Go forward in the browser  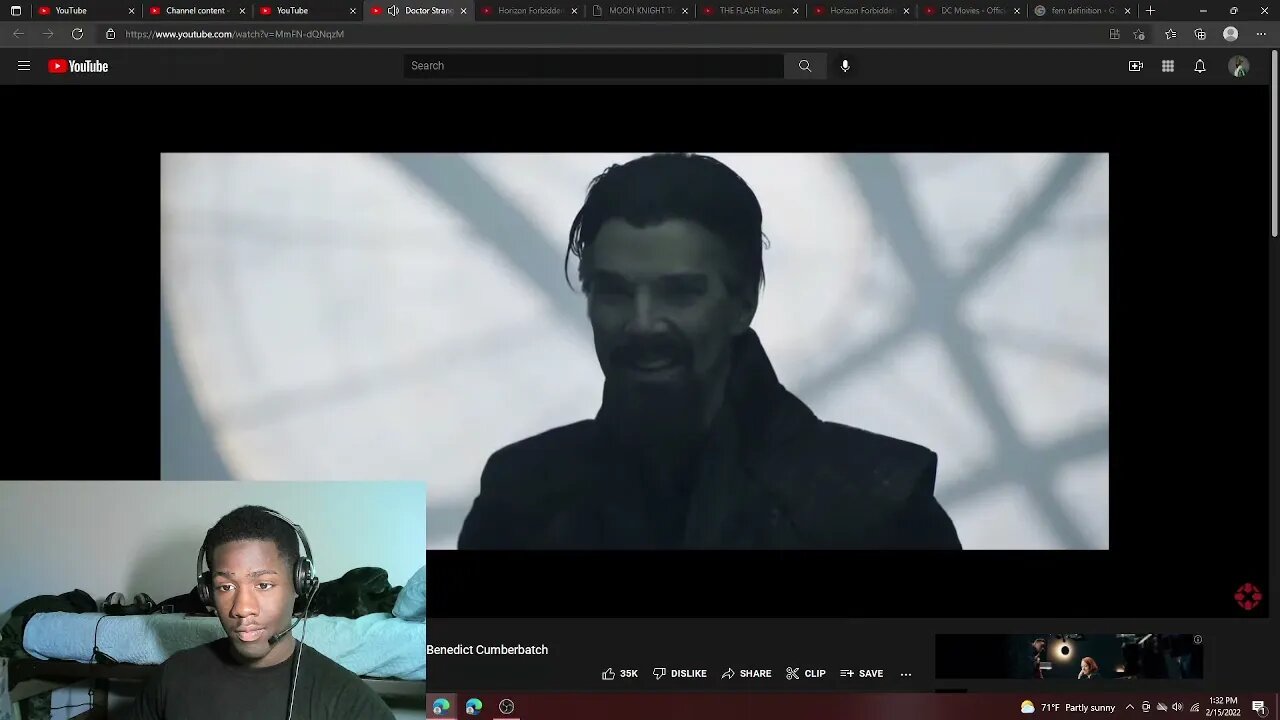pos(47,34)
